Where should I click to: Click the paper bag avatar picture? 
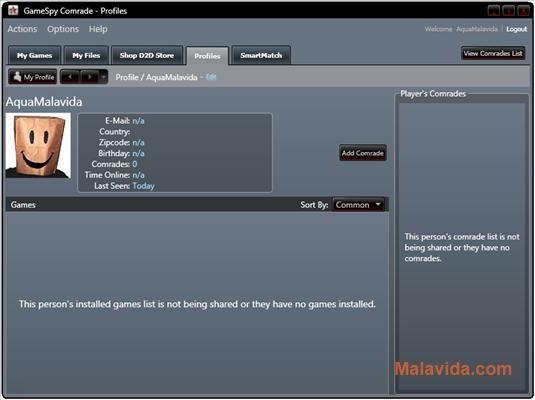pos(38,146)
